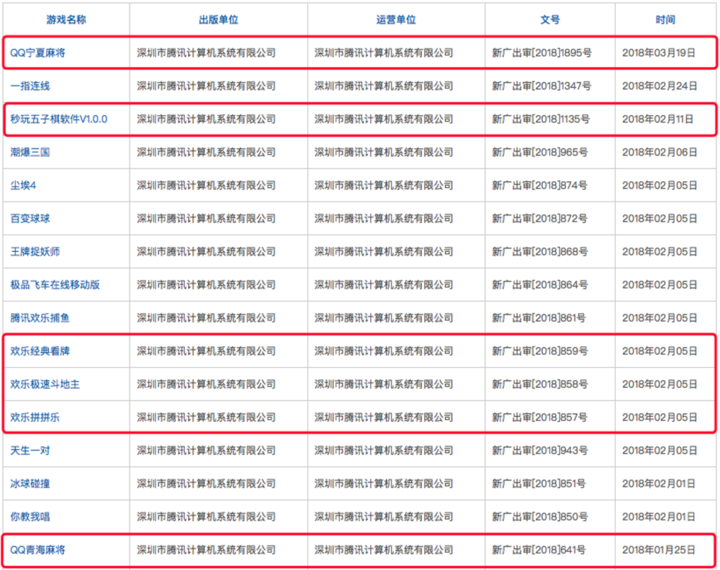Select approval number 新广出审[2018]874号
The height and width of the screenshot is (570, 720).
(540, 185)
